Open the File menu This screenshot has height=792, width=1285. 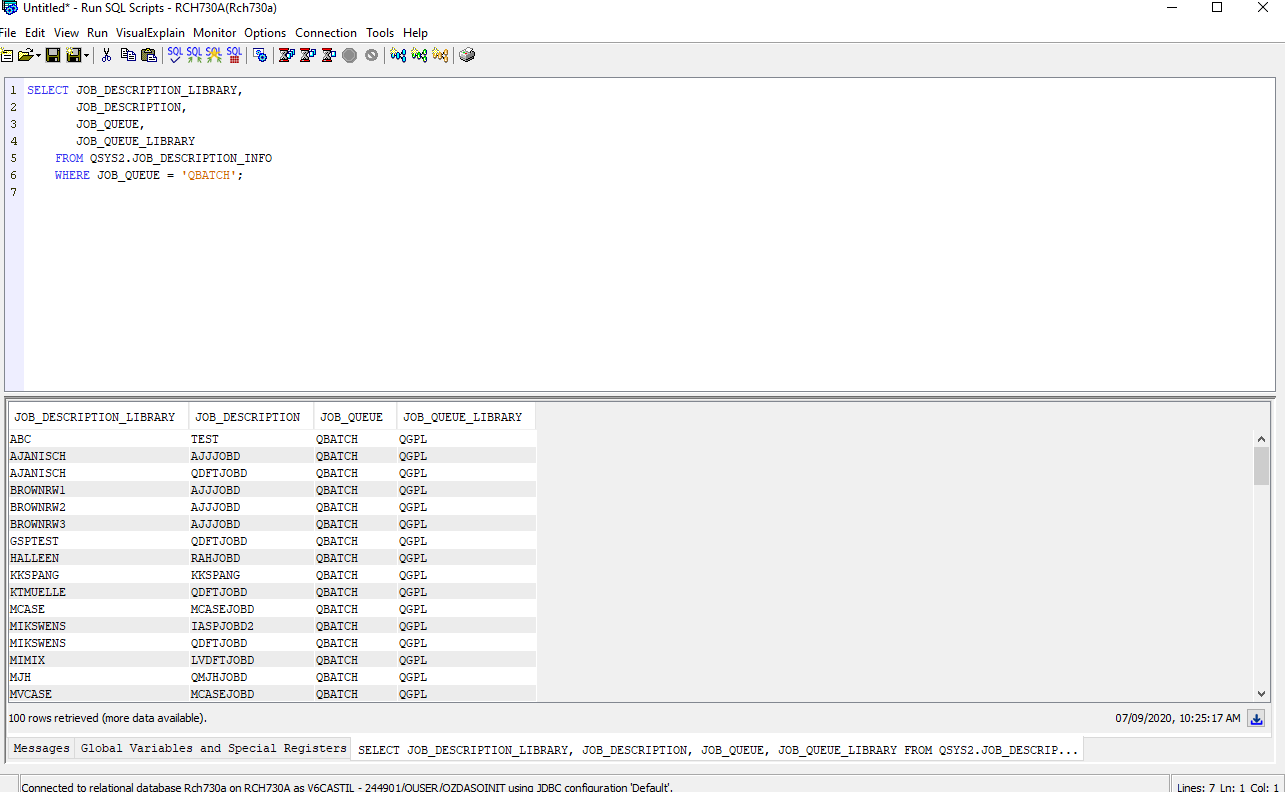[8, 33]
